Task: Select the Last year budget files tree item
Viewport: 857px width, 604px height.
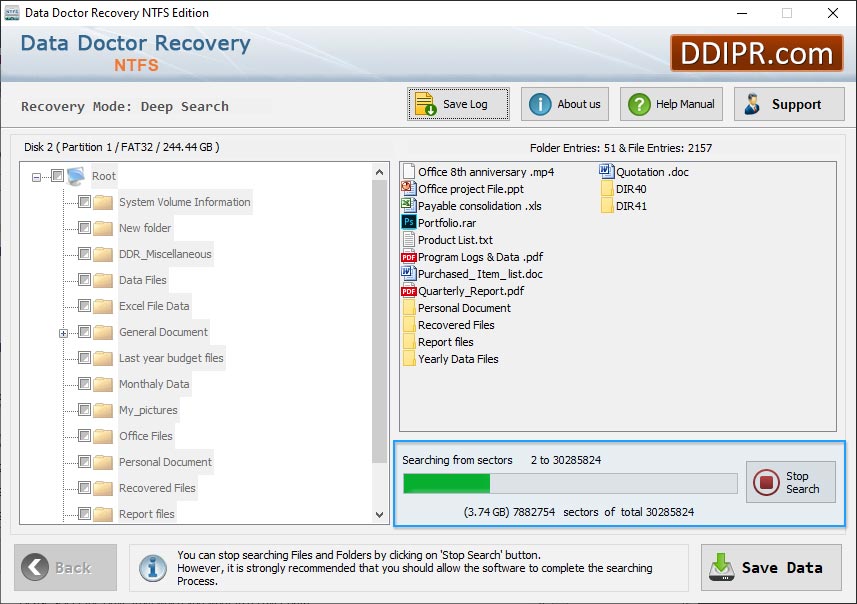Action: pos(171,358)
